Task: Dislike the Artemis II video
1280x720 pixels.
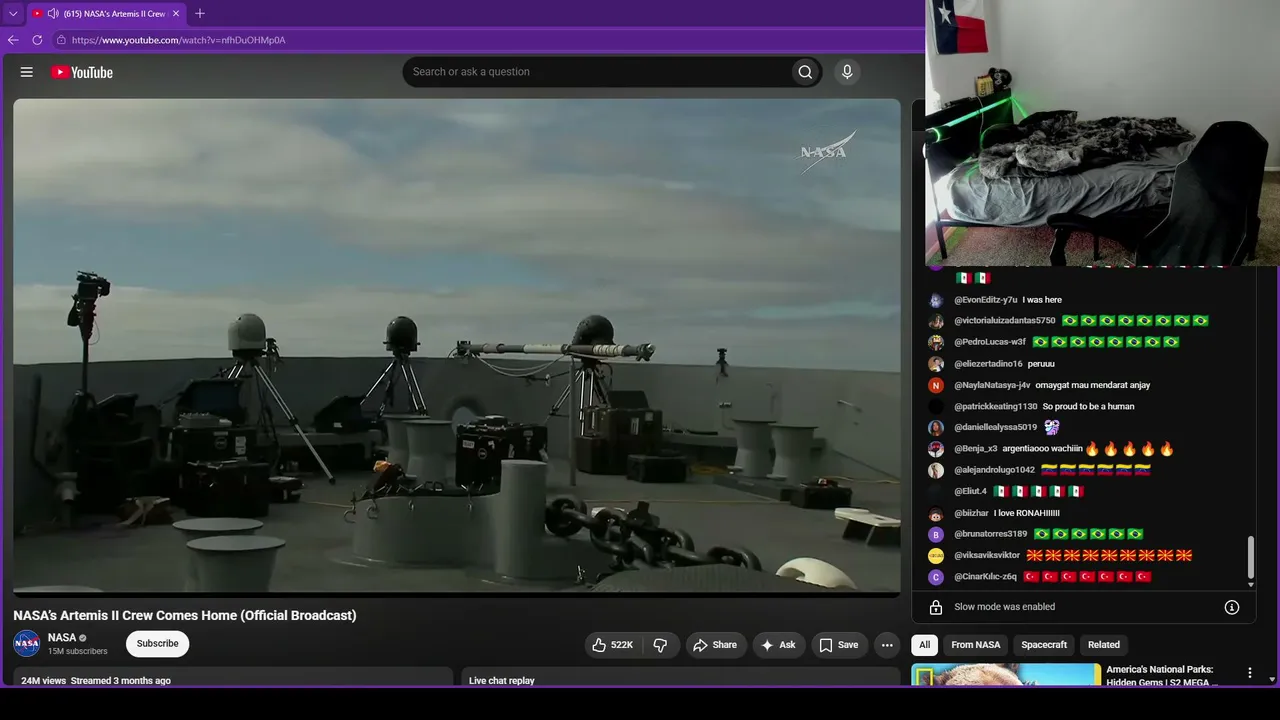Action: (x=660, y=645)
